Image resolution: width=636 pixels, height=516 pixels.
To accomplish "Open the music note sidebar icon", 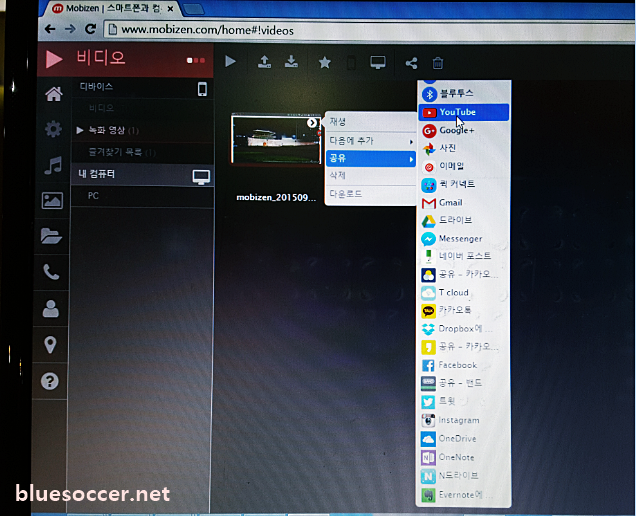I will 53,165.
